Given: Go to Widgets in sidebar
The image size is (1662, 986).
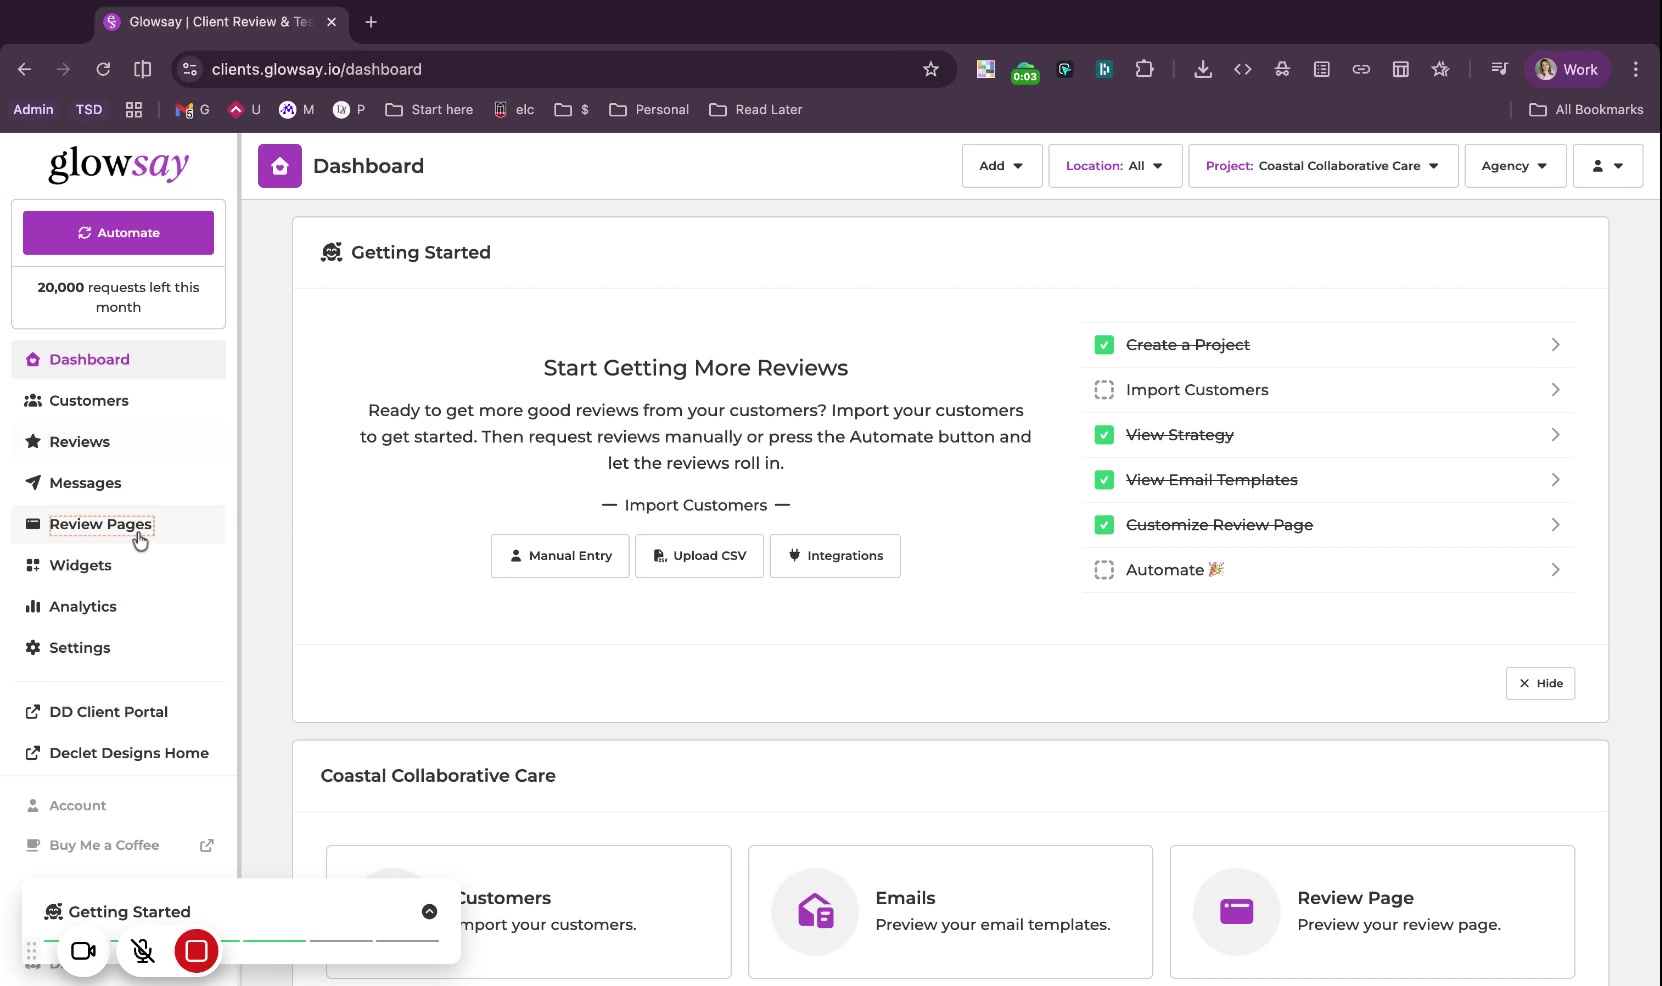Looking at the screenshot, I should tap(80, 566).
